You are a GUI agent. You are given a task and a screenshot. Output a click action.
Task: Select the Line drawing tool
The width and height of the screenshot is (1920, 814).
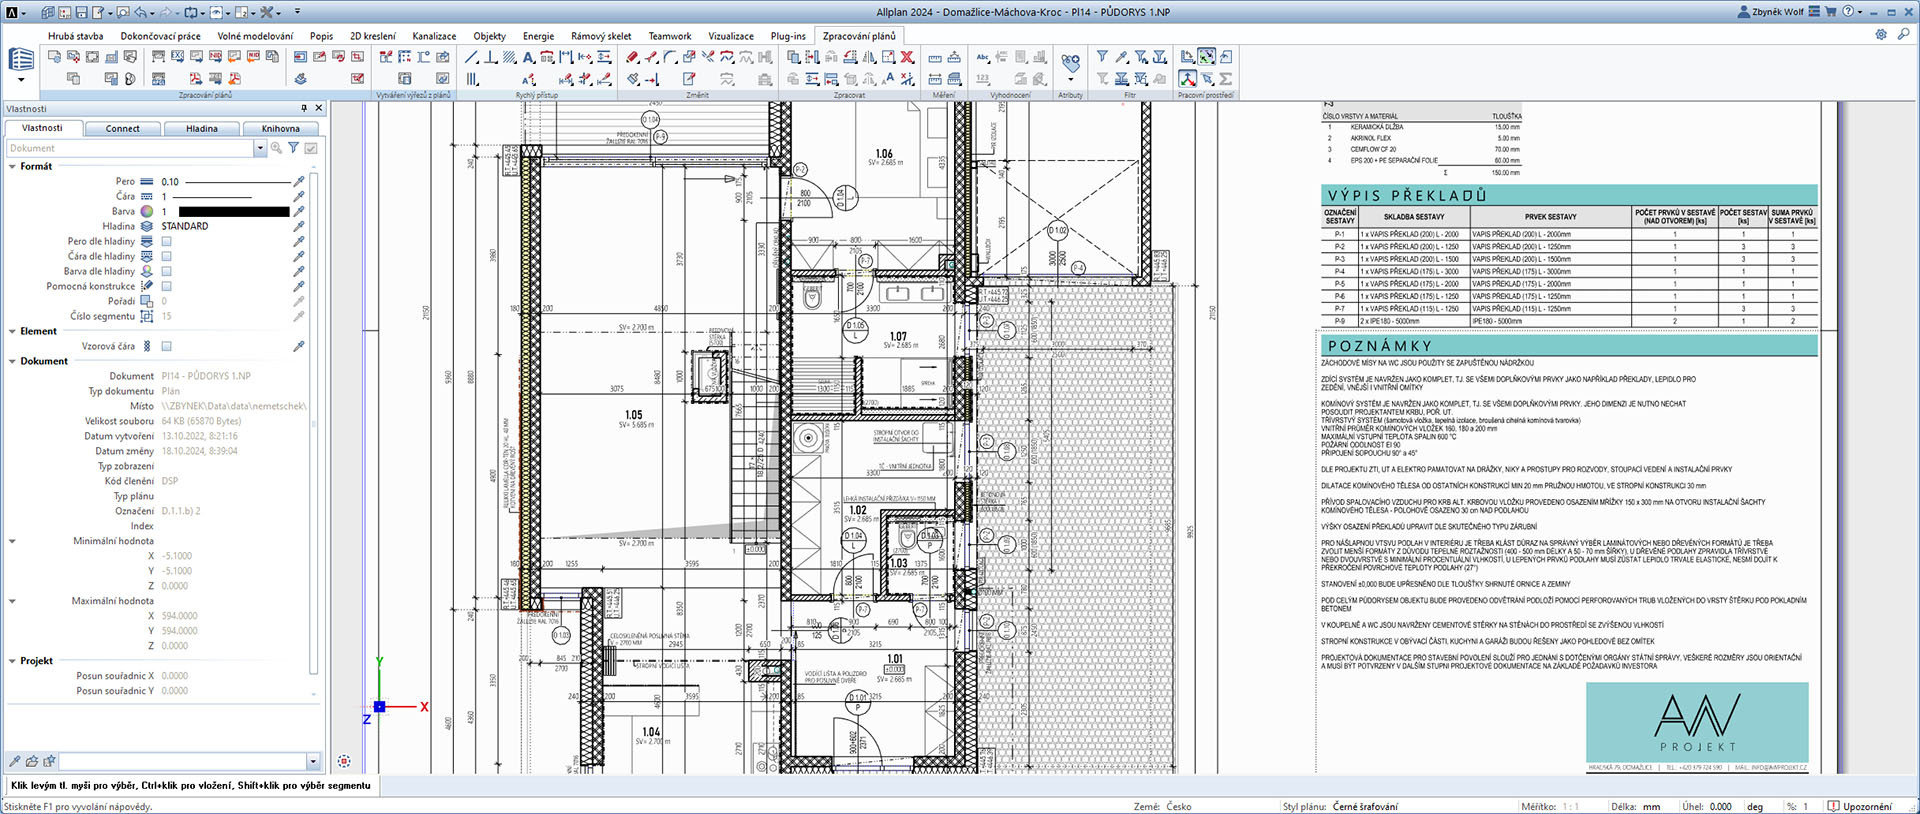pos(472,57)
